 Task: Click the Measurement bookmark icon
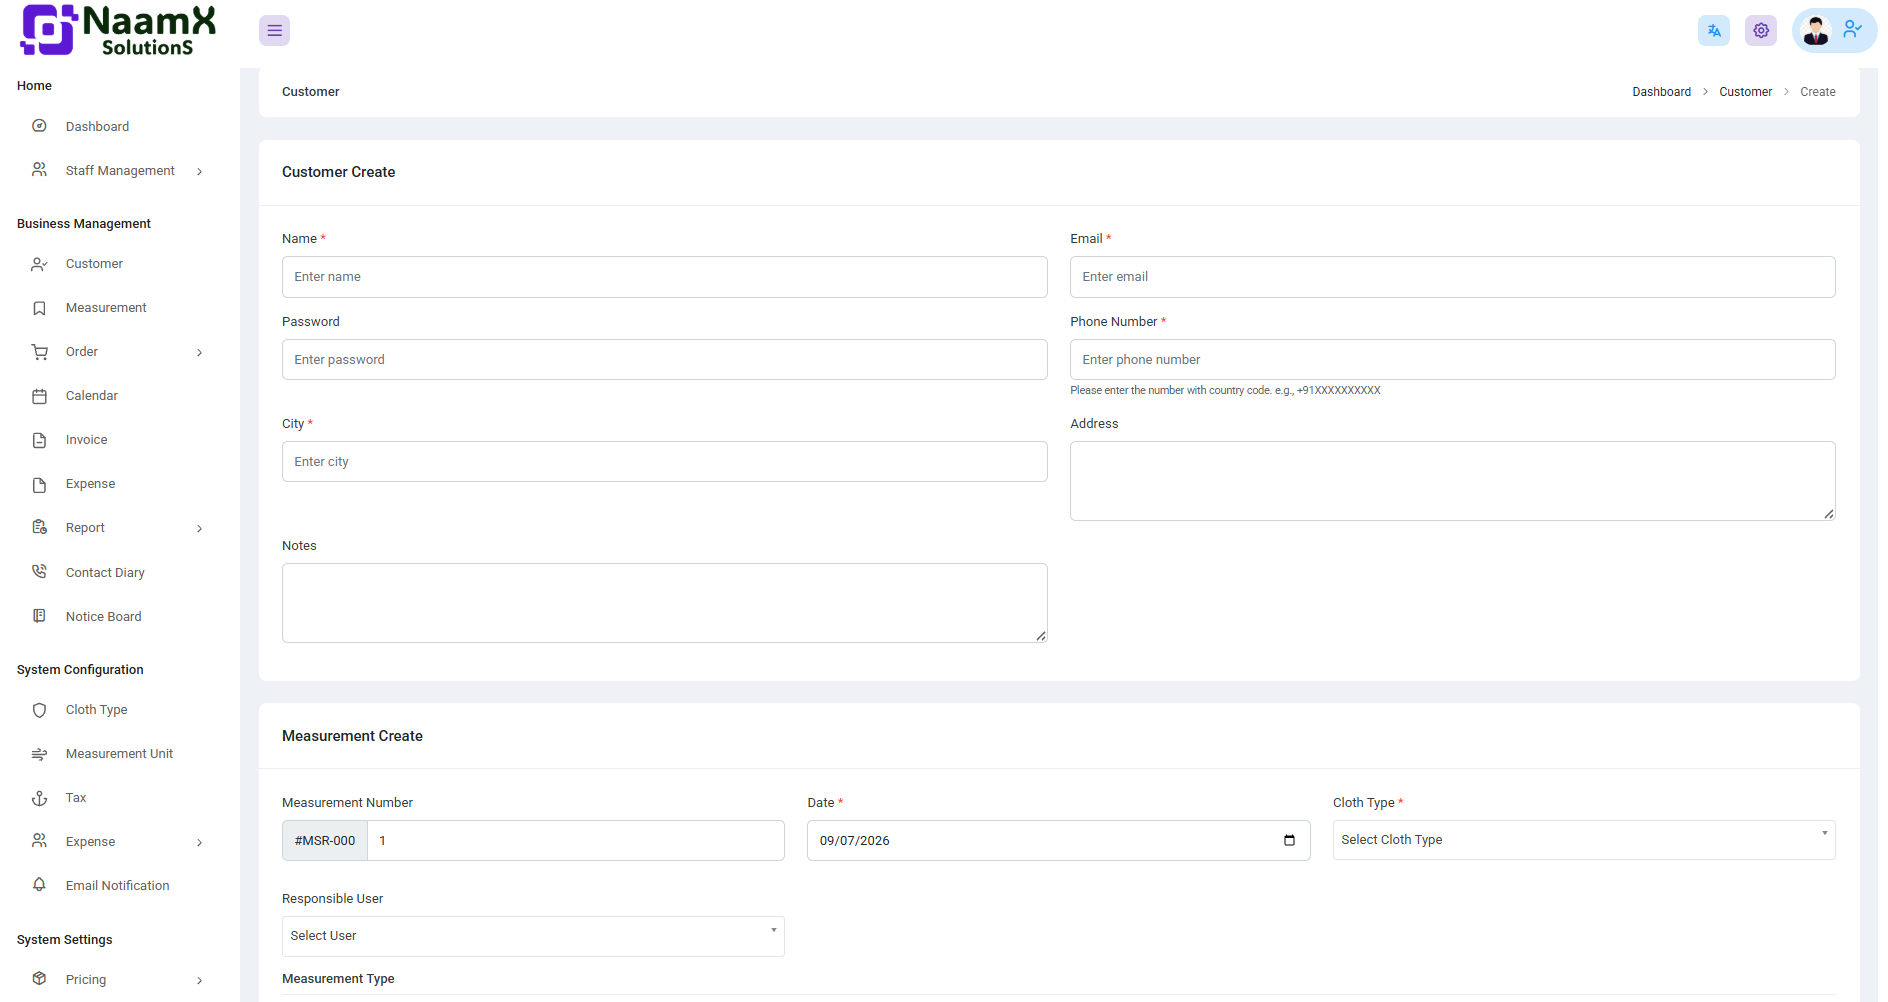[39, 308]
